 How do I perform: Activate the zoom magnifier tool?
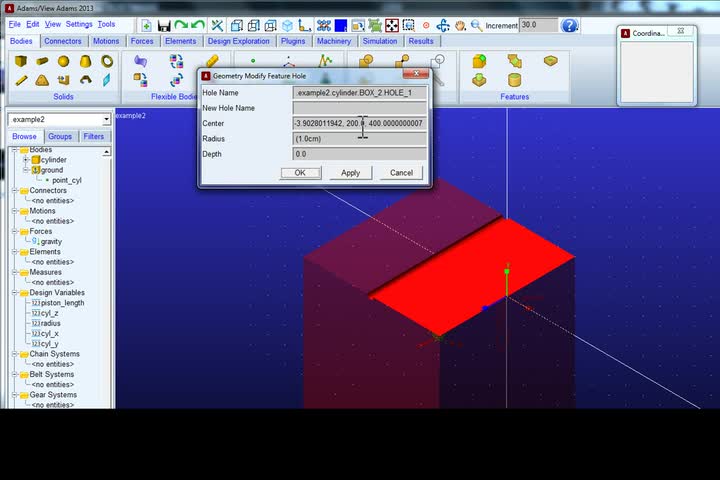[x=476, y=25]
